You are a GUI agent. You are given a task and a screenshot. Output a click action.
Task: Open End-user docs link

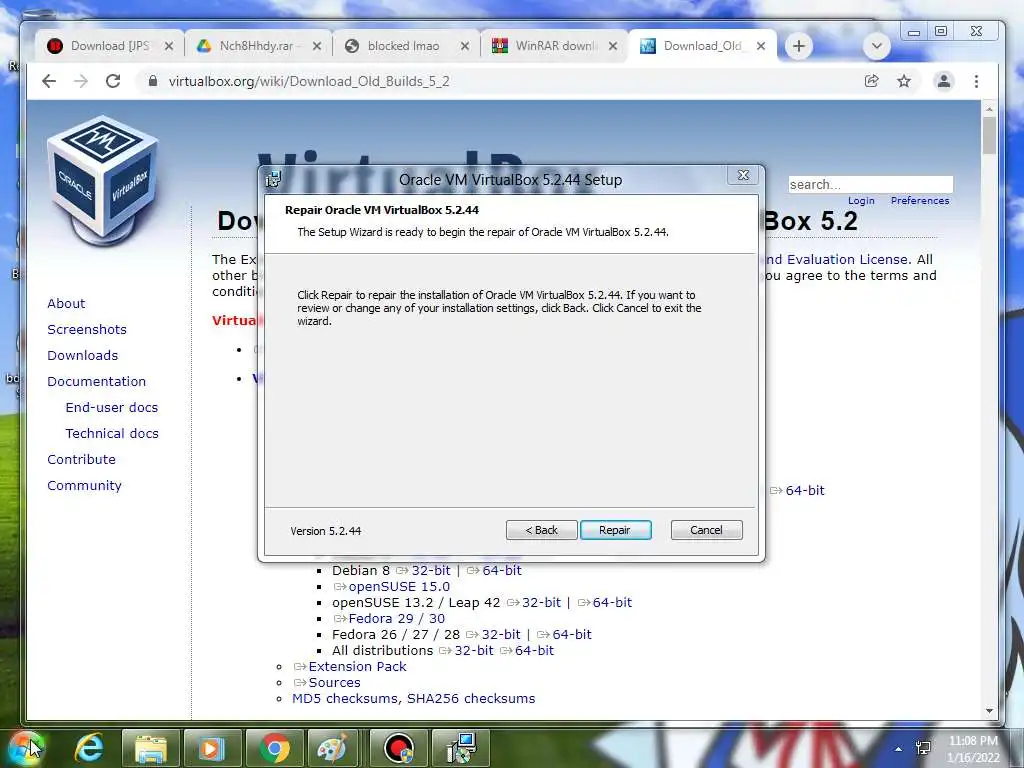pyautogui.click(x=112, y=408)
